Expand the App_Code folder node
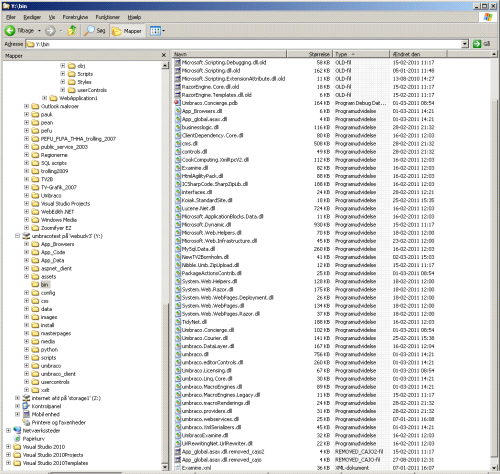The image size is (500, 474). click(26, 252)
